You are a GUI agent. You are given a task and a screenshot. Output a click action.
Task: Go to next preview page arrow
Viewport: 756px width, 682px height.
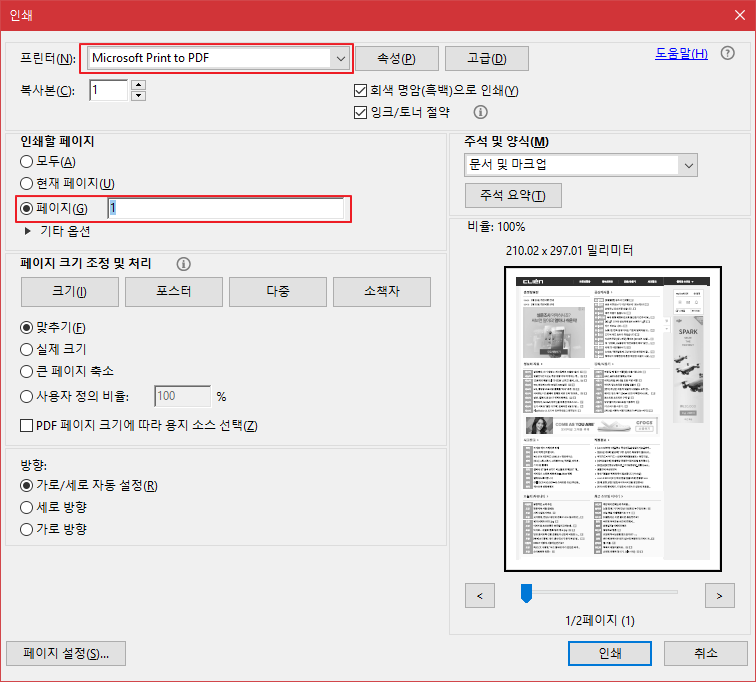[x=719, y=596]
